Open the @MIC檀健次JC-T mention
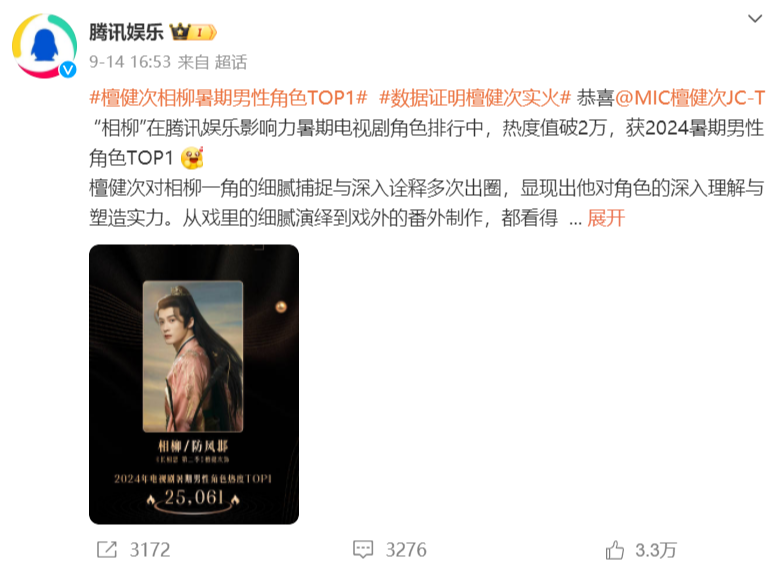Screen dimensions: 776x573 (690, 98)
